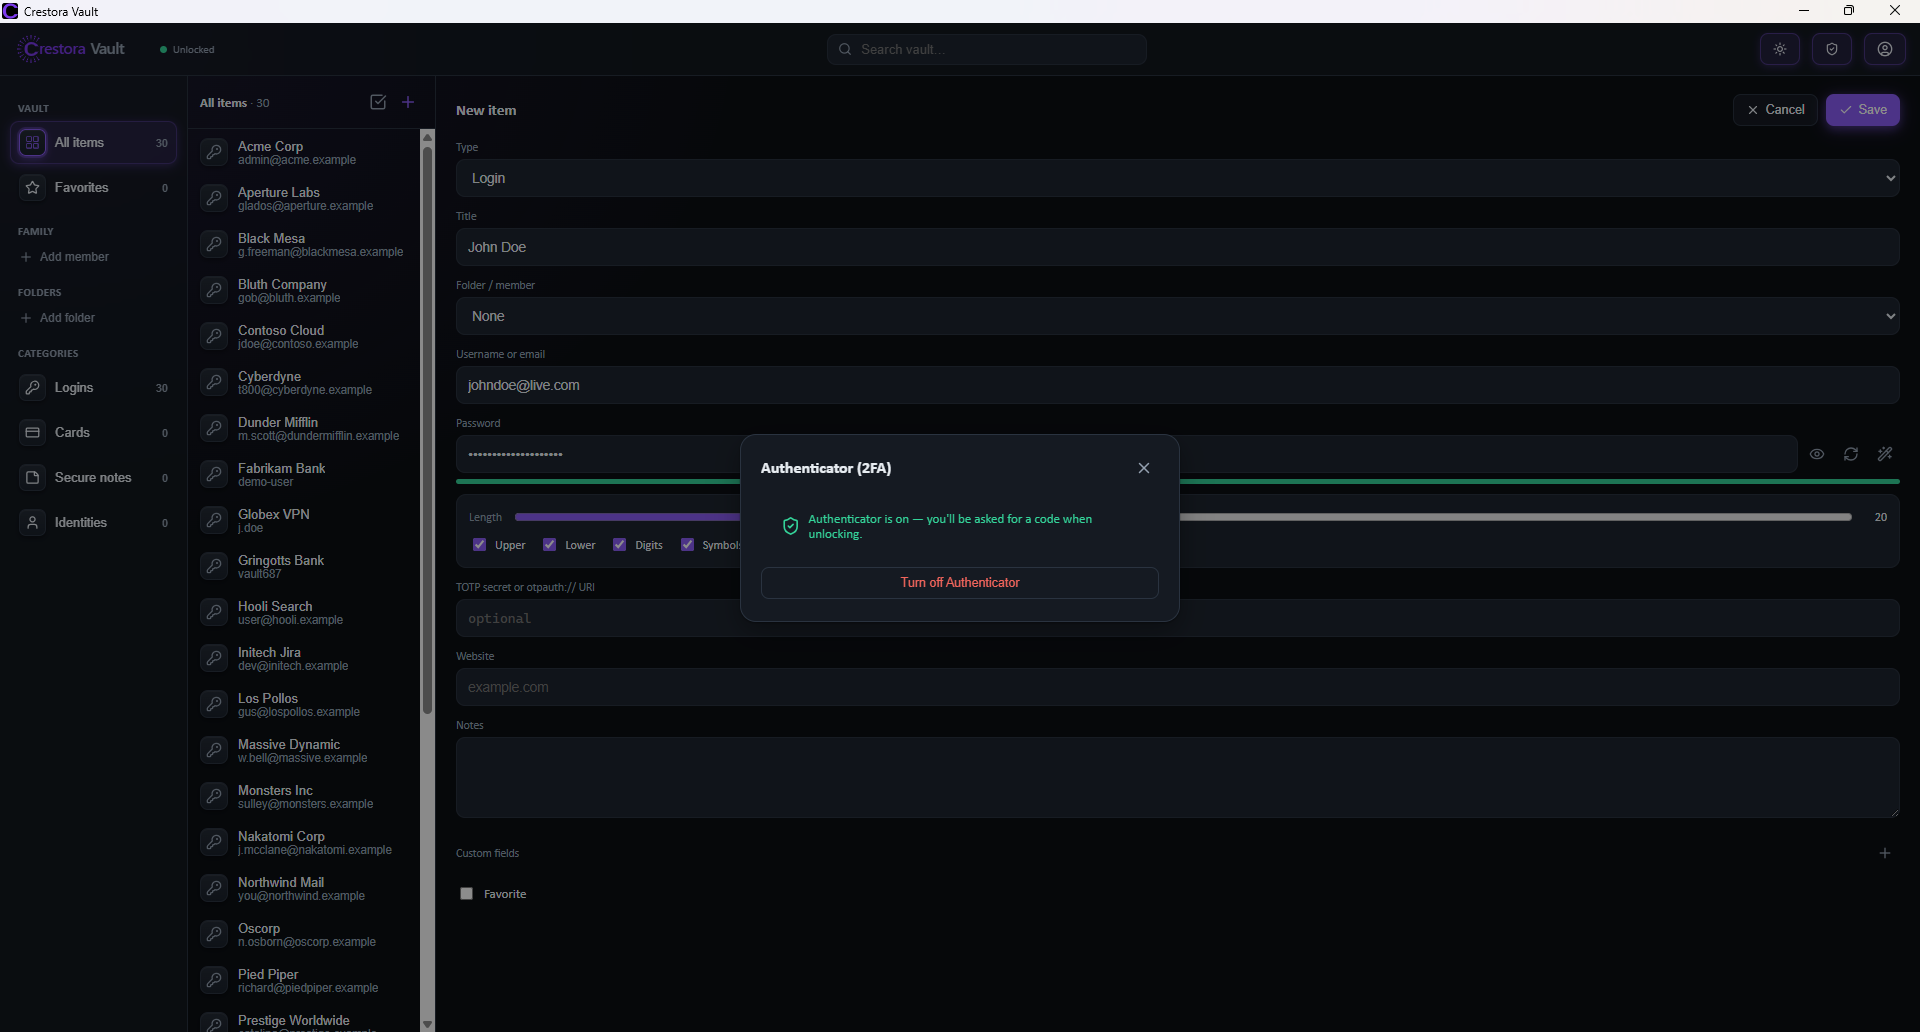Click the Website input field
This screenshot has height=1032, width=1920.
point(1177,687)
